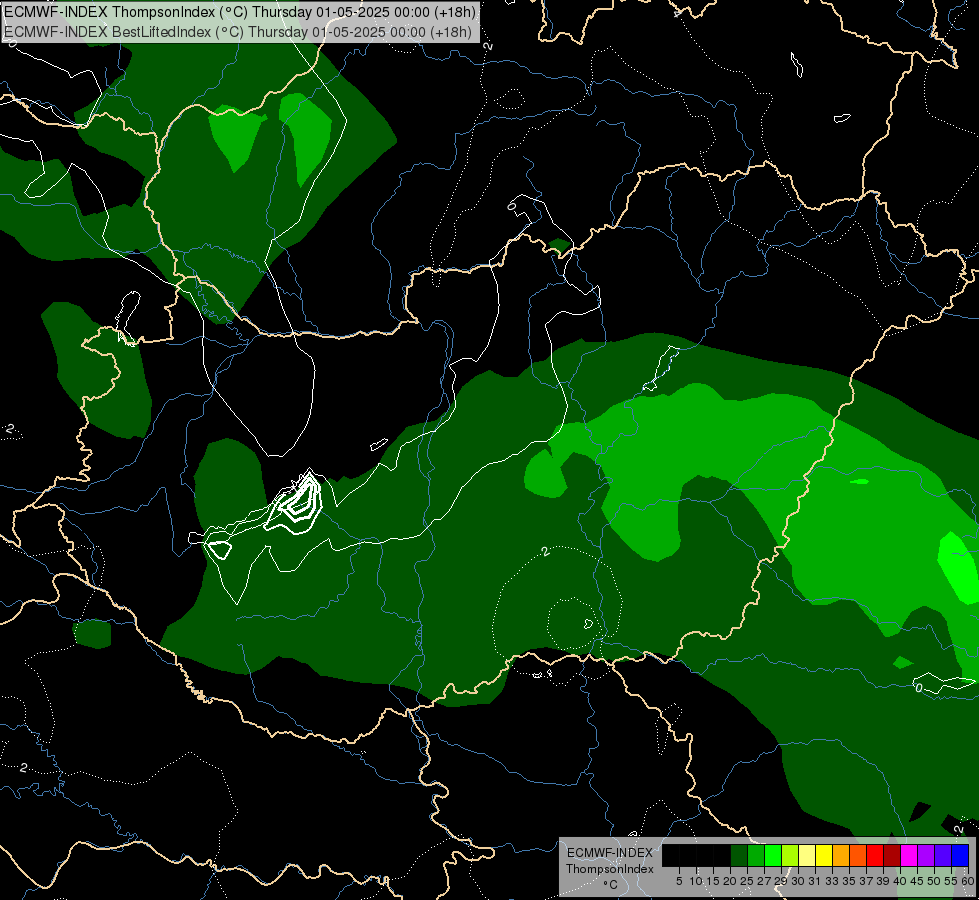Select the pure yellow 31-33 legend swatch
979x900 pixels.
pos(824,855)
